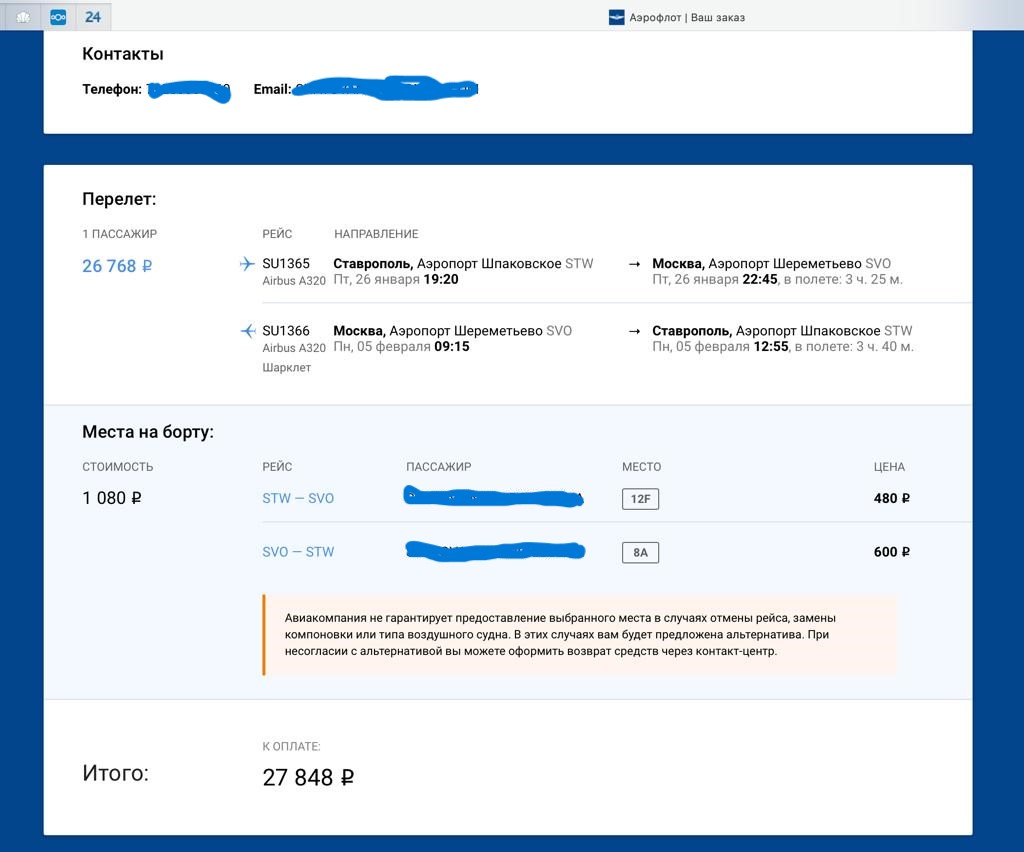
Task: Click the 600 ₽ seat price
Action: 891,552
